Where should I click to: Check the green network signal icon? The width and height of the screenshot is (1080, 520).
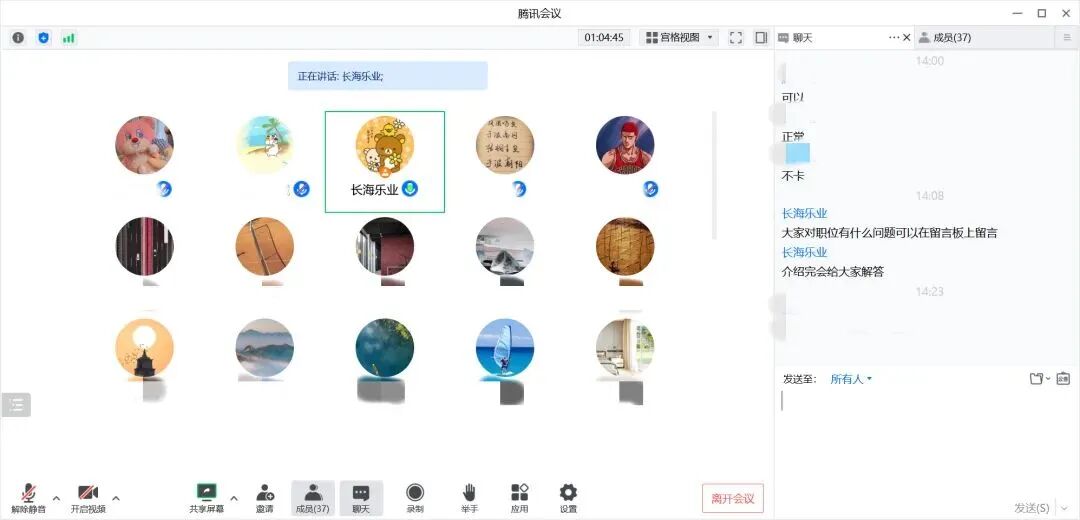pyautogui.click(x=68, y=38)
